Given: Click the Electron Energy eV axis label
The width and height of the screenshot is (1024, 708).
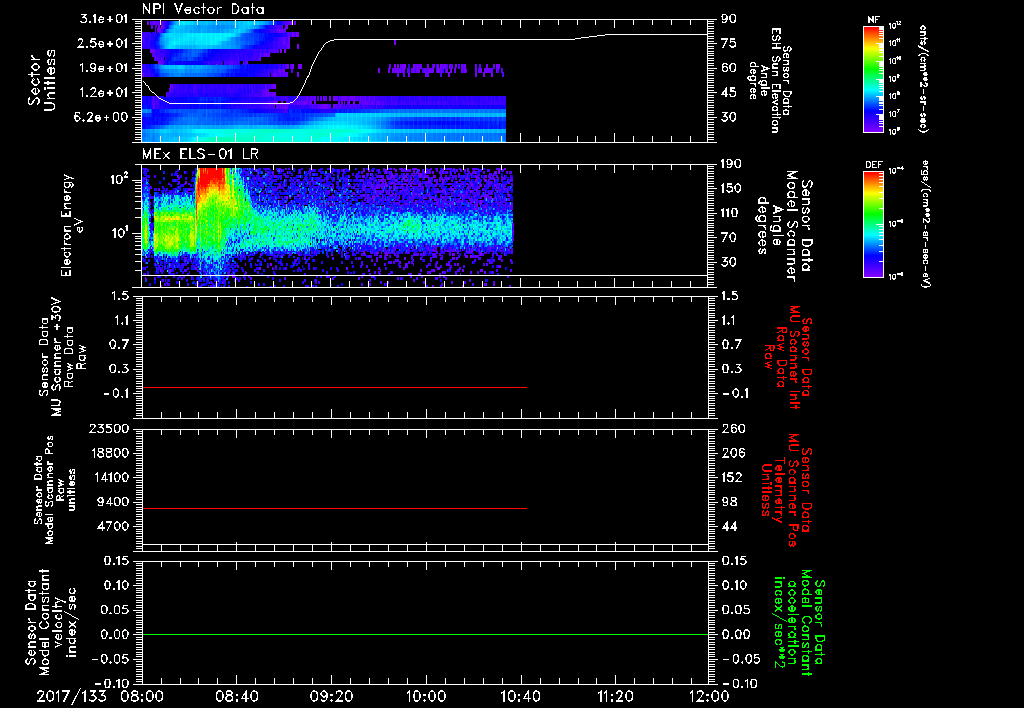Looking at the screenshot, I should pos(71,225).
